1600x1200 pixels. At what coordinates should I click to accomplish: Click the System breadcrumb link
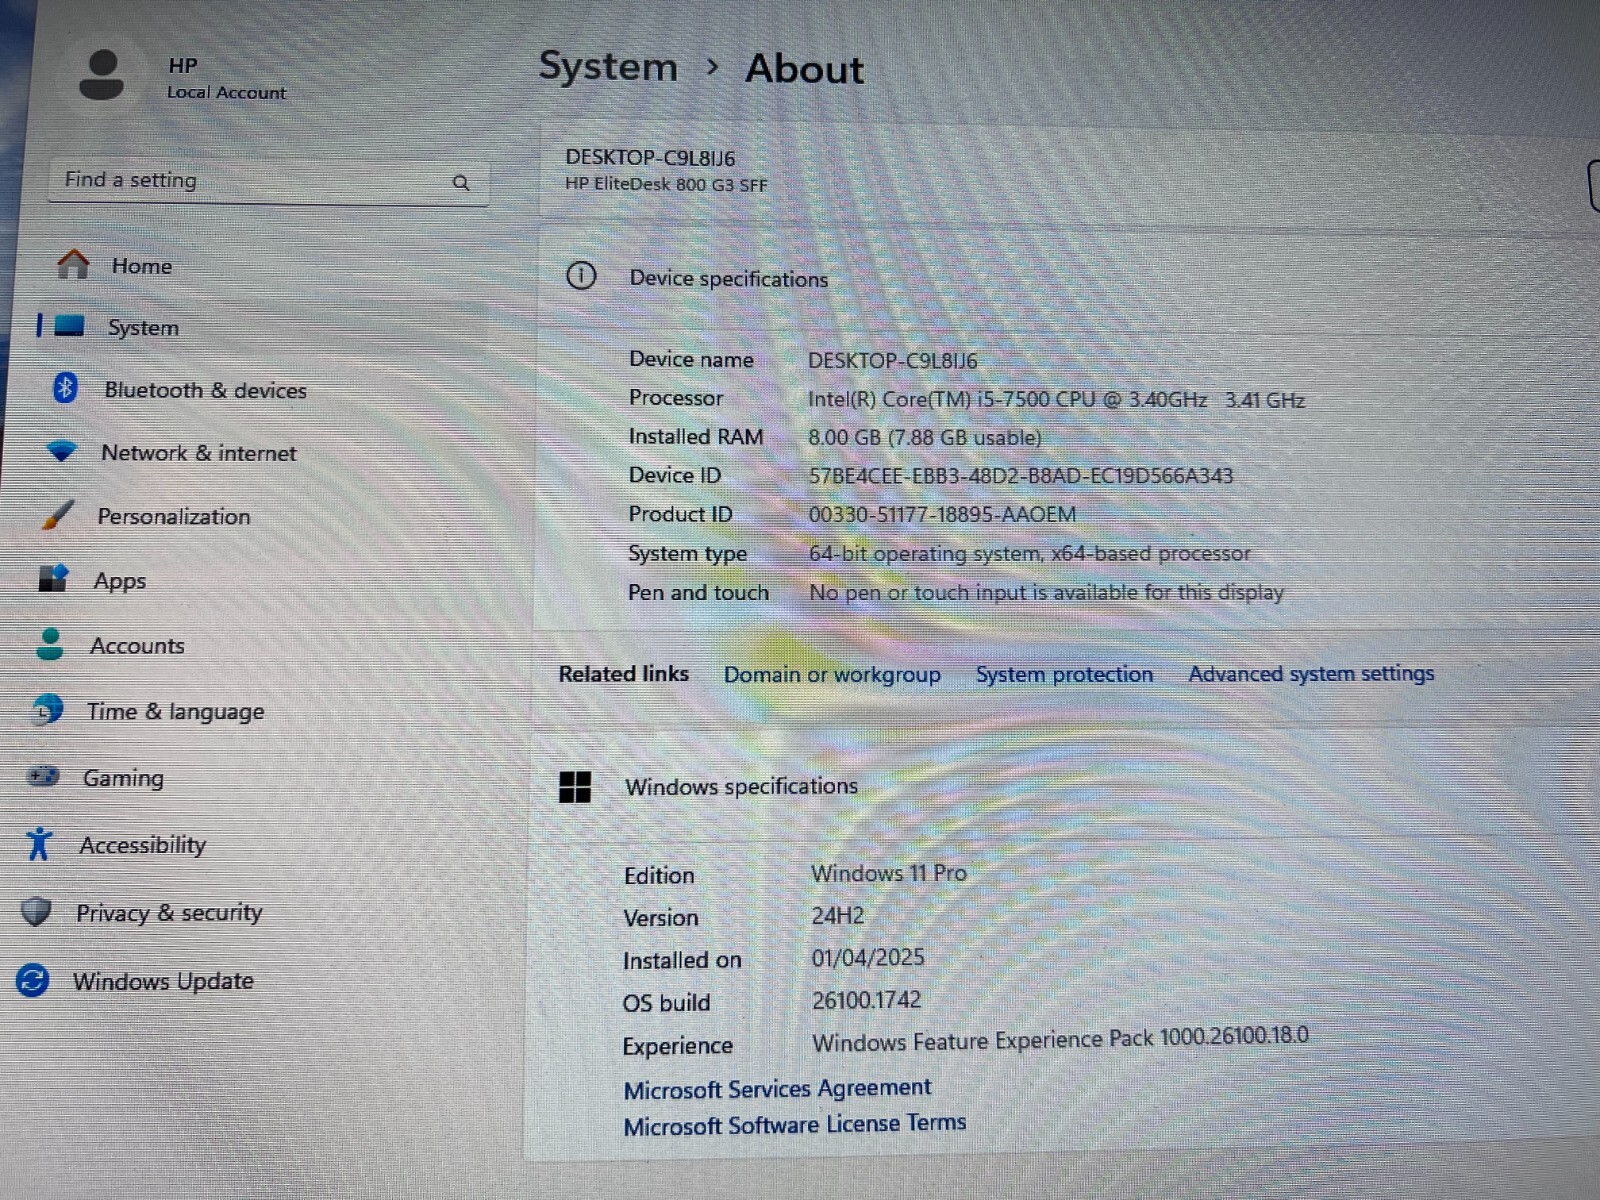click(608, 66)
